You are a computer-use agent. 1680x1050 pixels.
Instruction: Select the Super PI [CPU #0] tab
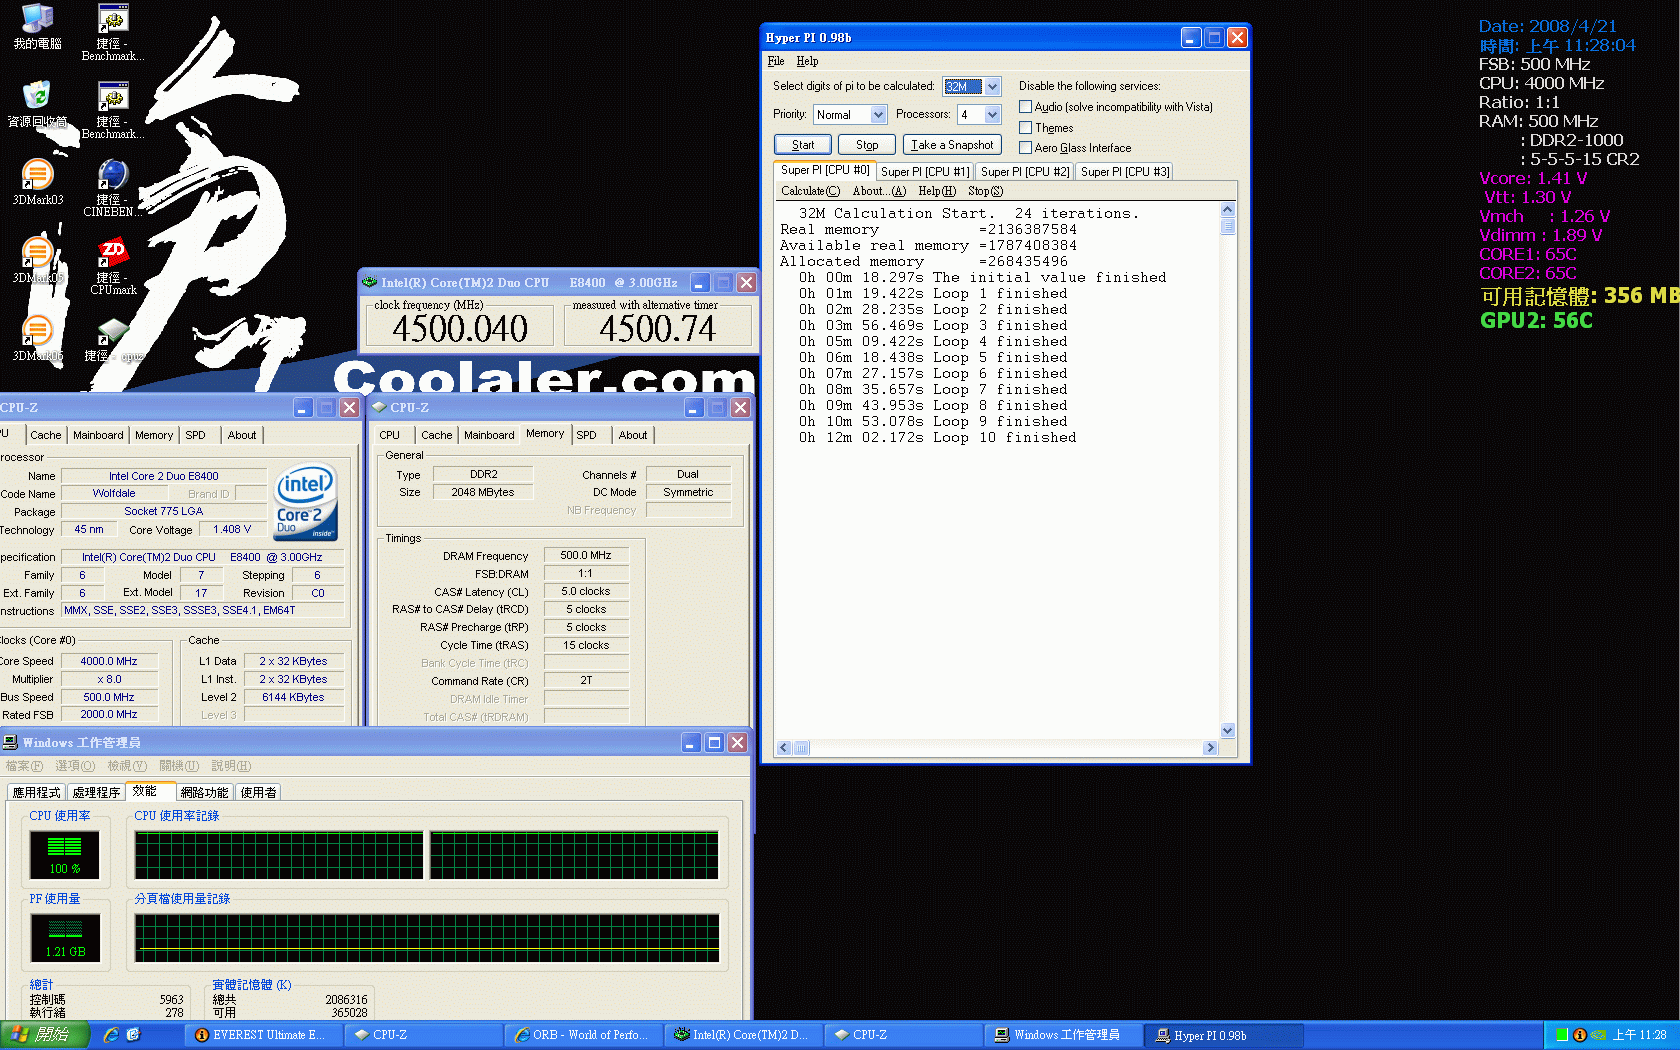(825, 171)
